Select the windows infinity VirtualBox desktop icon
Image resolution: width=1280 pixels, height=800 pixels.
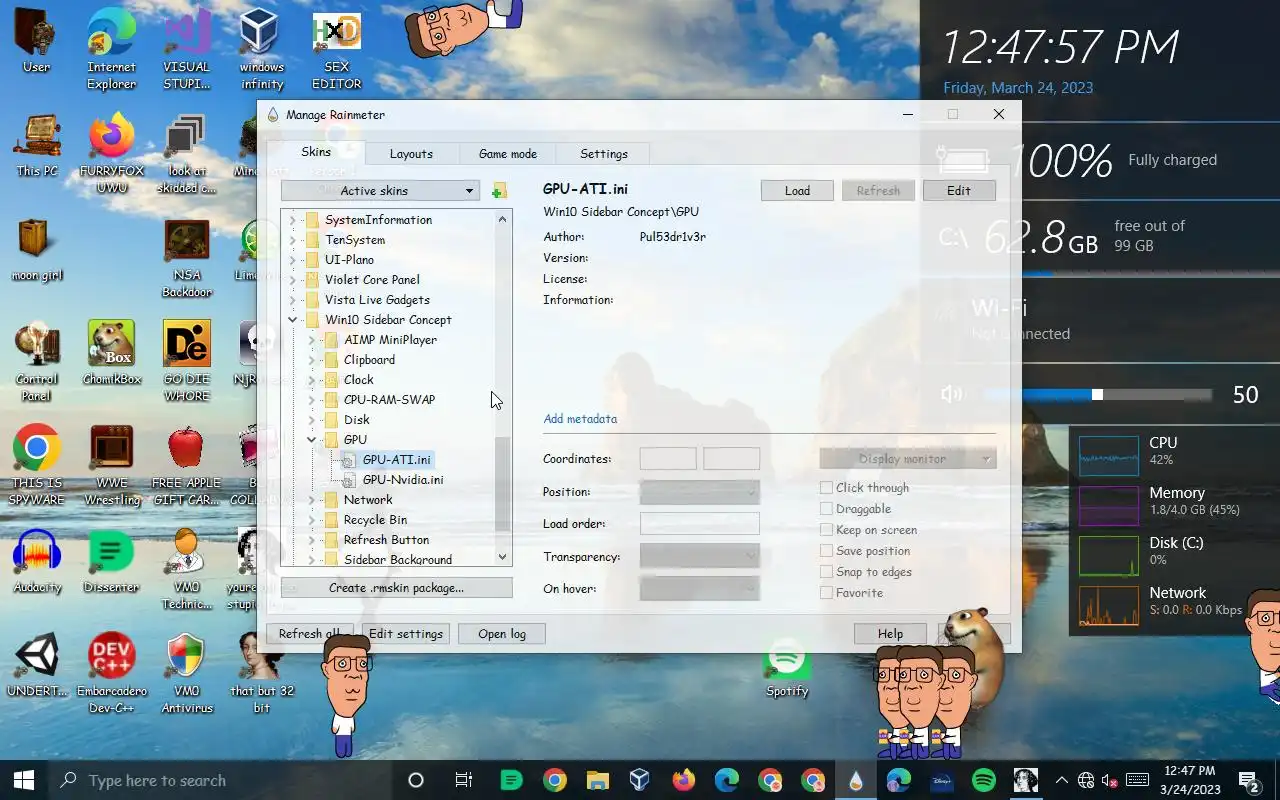[262, 50]
